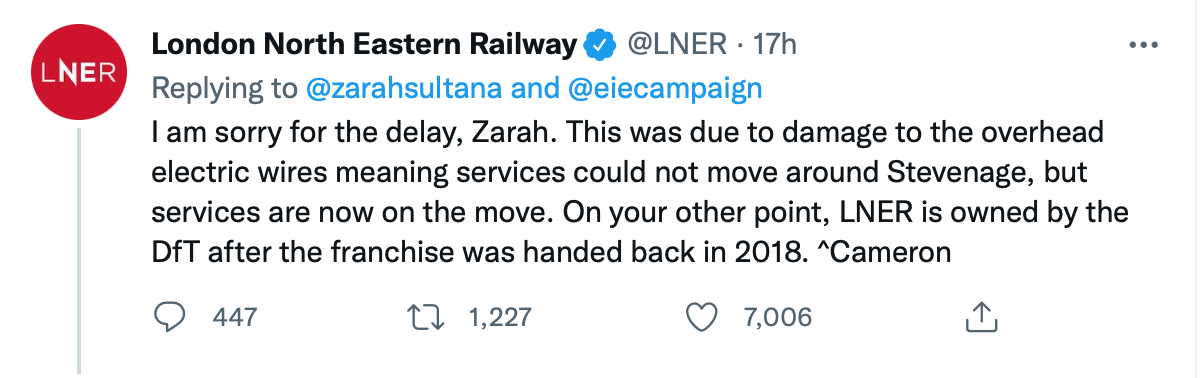Click the "Replying to" label
The width and height of the screenshot is (1202, 378).
pos(224,88)
